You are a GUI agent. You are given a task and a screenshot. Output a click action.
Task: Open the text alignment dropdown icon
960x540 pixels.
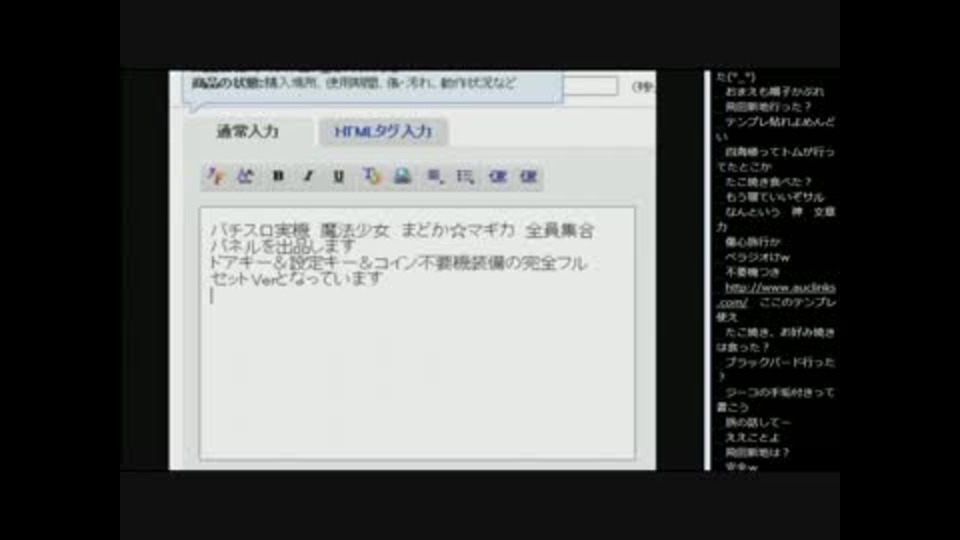[x=435, y=176]
